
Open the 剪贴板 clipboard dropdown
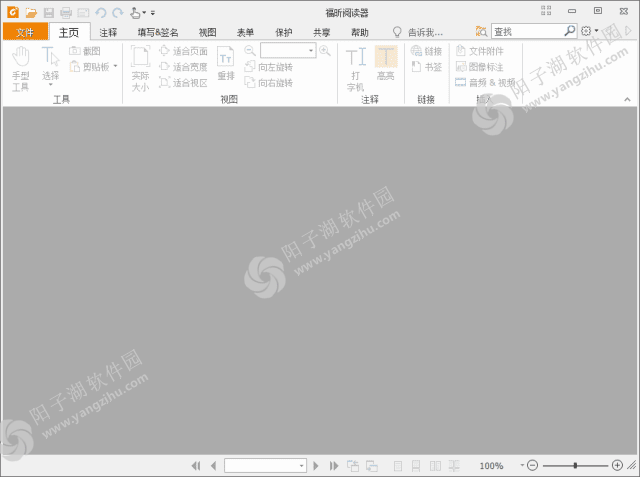point(116,66)
